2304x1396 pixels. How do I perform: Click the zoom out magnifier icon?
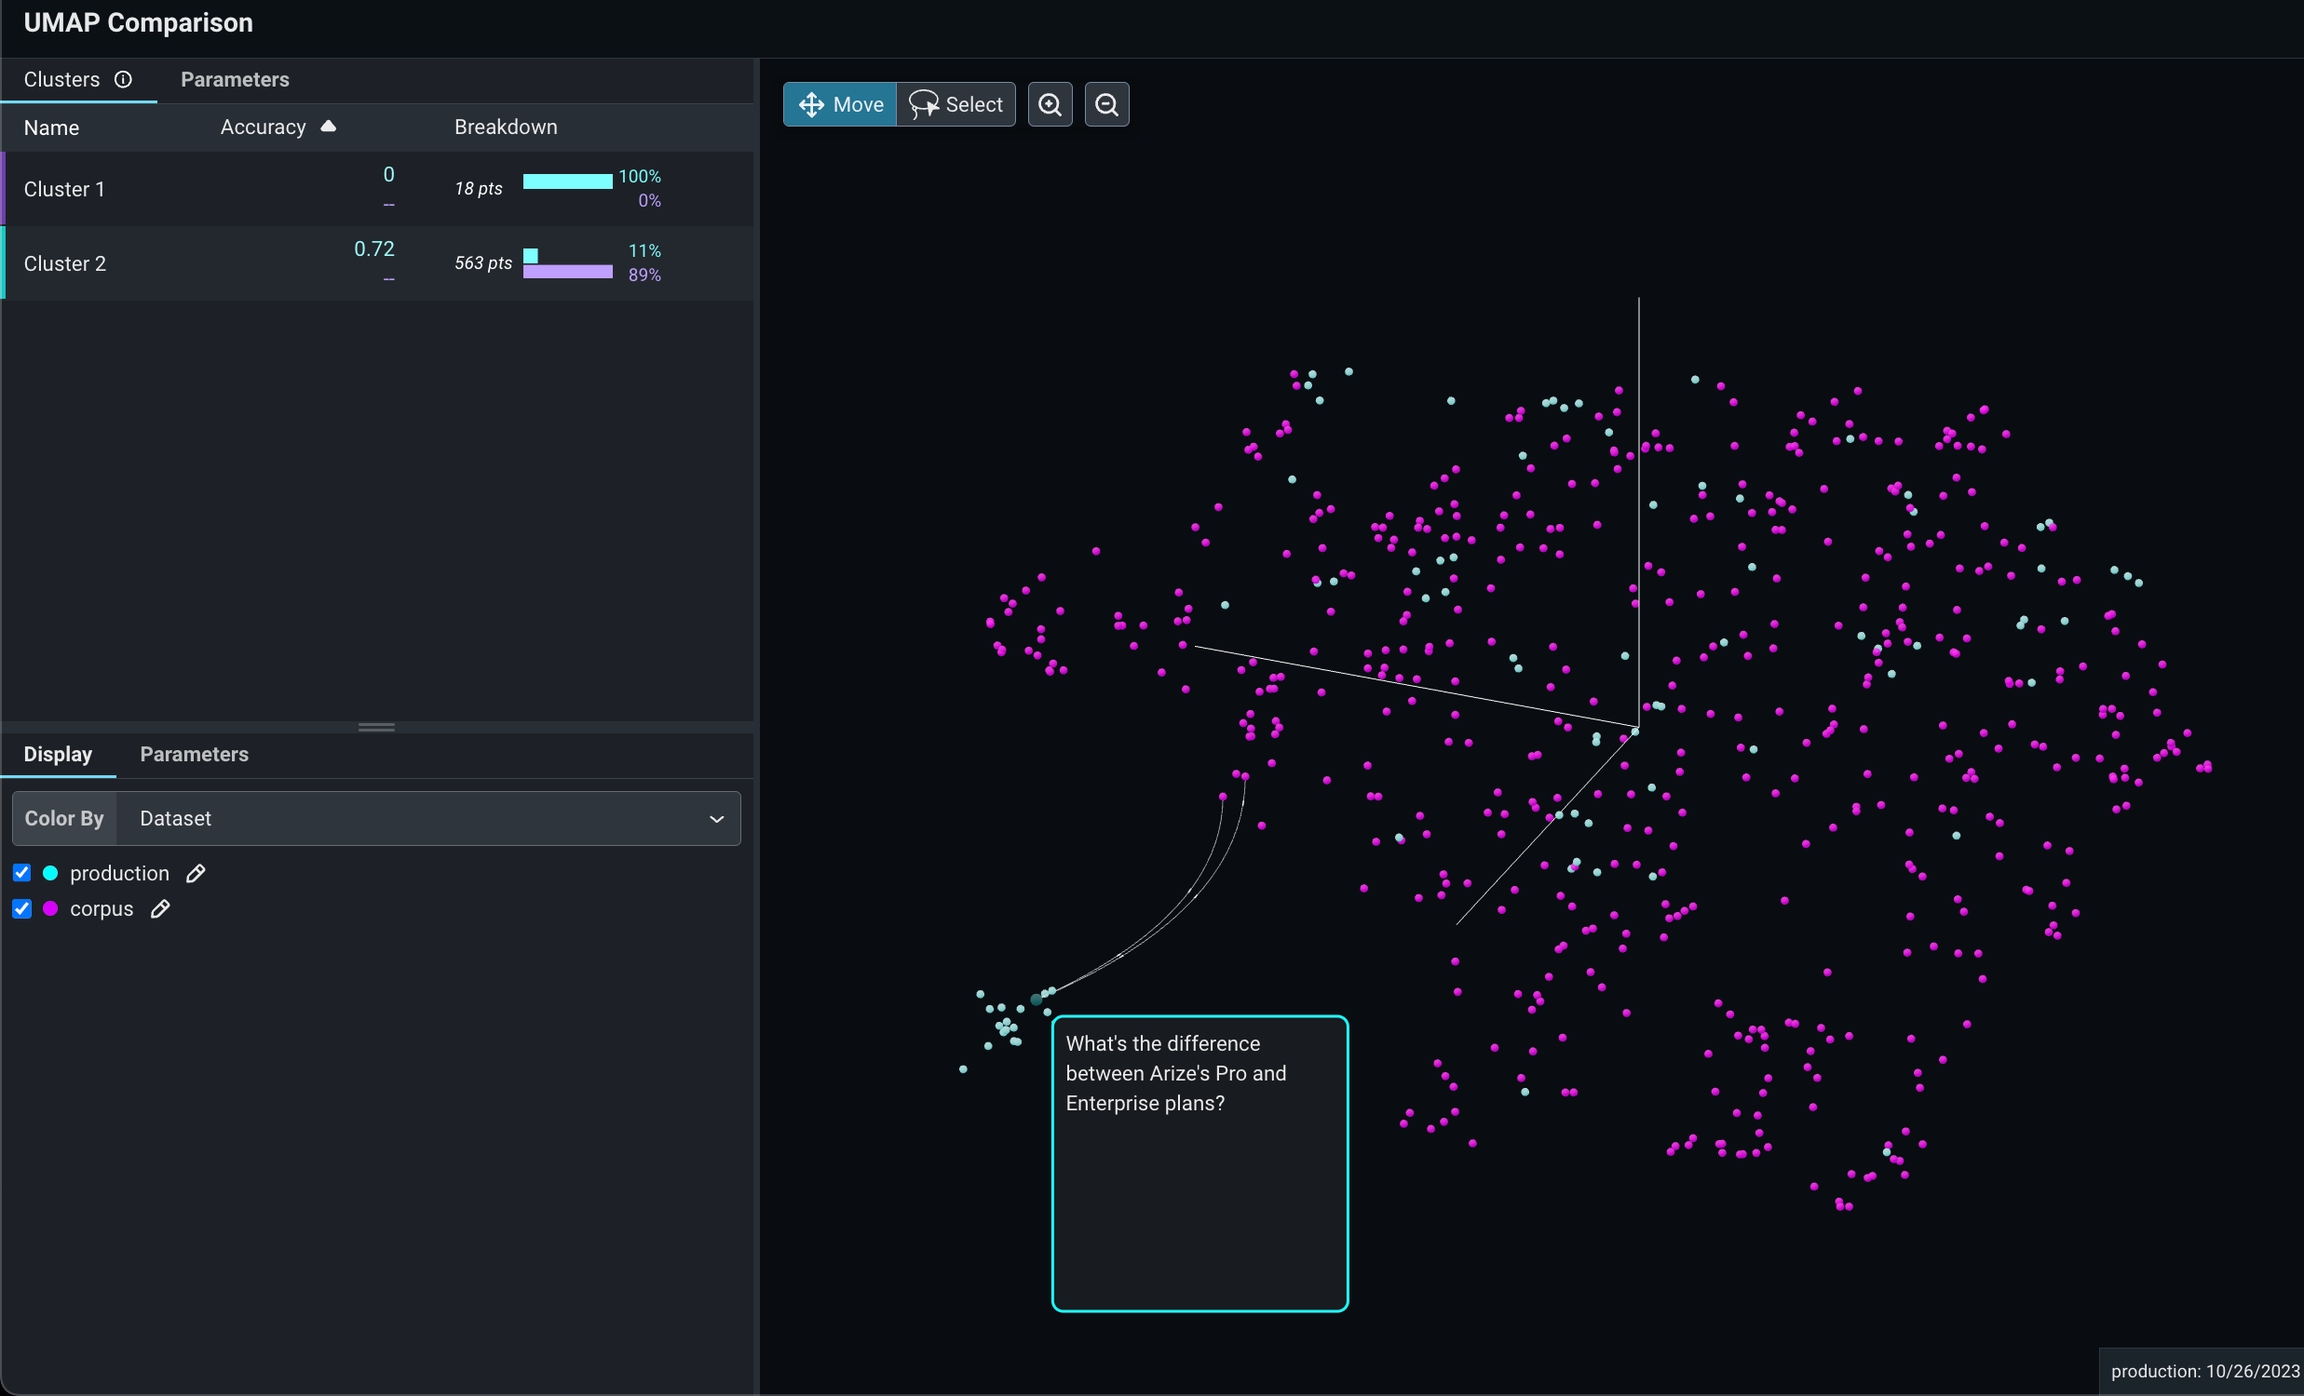pyautogui.click(x=1107, y=105)
